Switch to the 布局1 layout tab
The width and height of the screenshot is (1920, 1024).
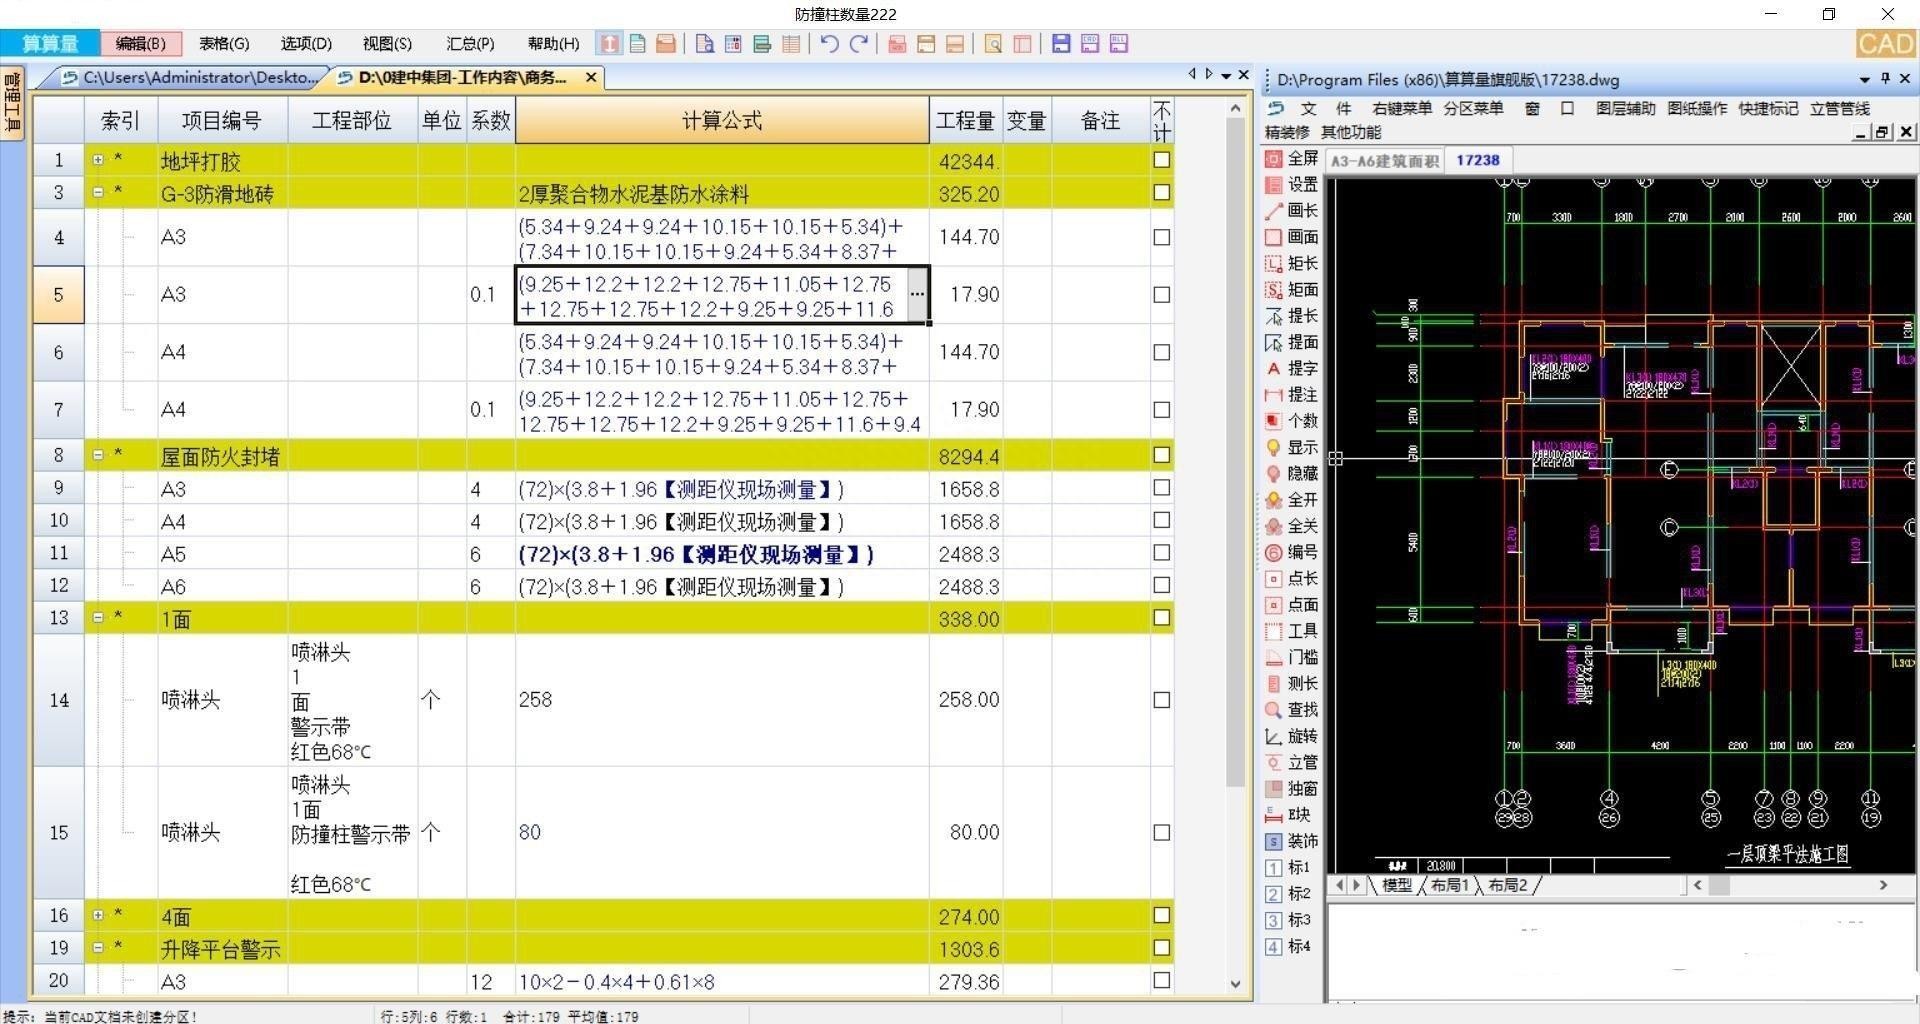pyautogui.click(x=1449, y=885)
